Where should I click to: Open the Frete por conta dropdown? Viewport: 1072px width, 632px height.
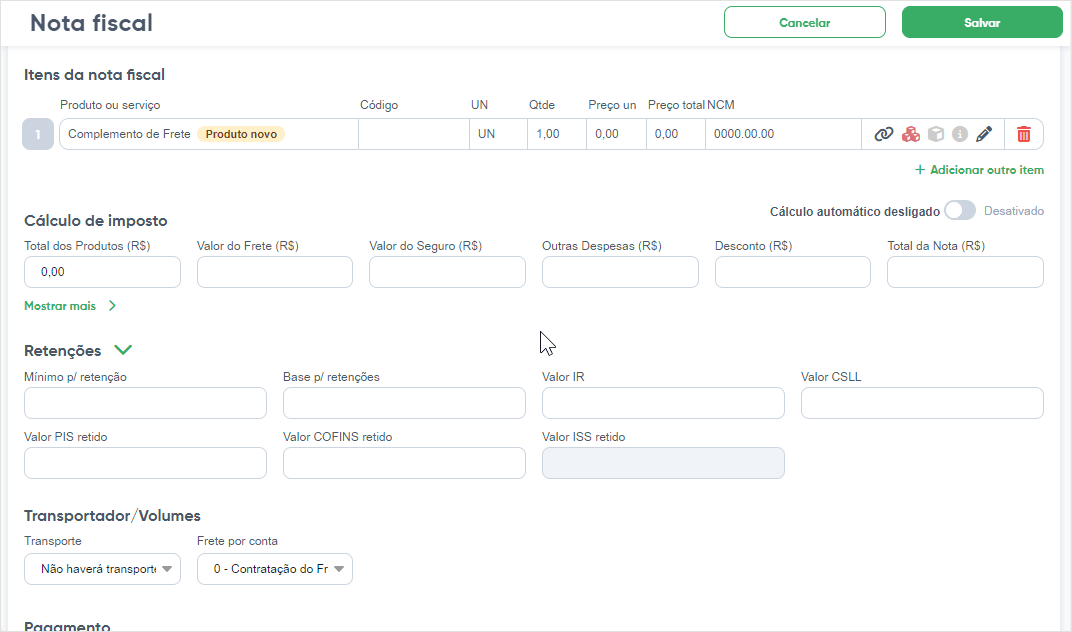point(275,569)
